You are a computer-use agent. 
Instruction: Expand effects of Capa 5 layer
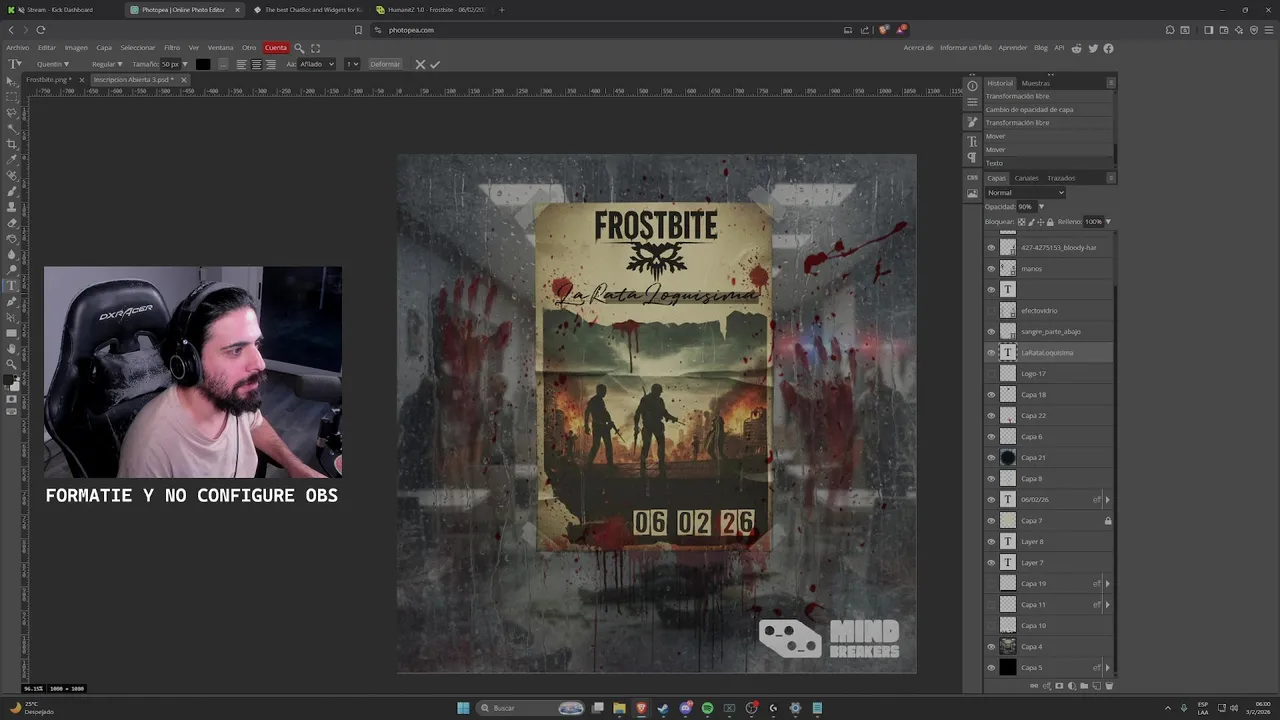click(1107, 668)
